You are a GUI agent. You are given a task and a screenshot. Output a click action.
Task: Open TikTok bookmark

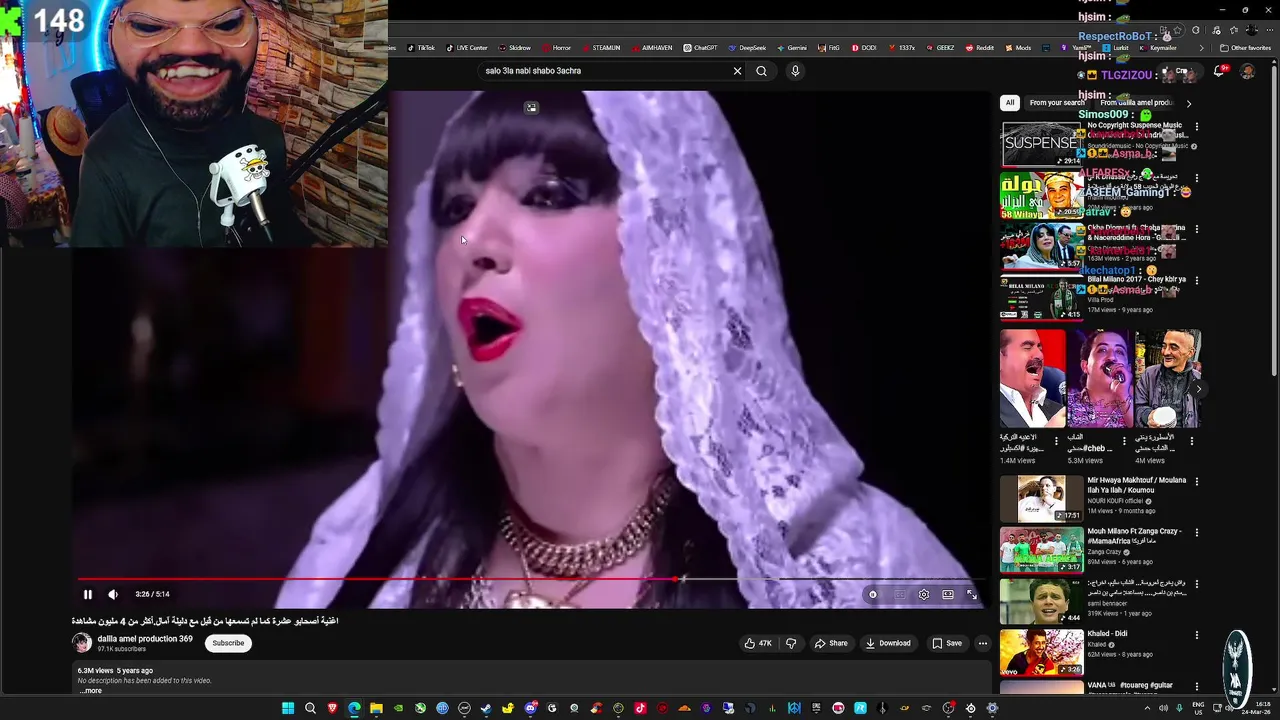tap(421, 48)
